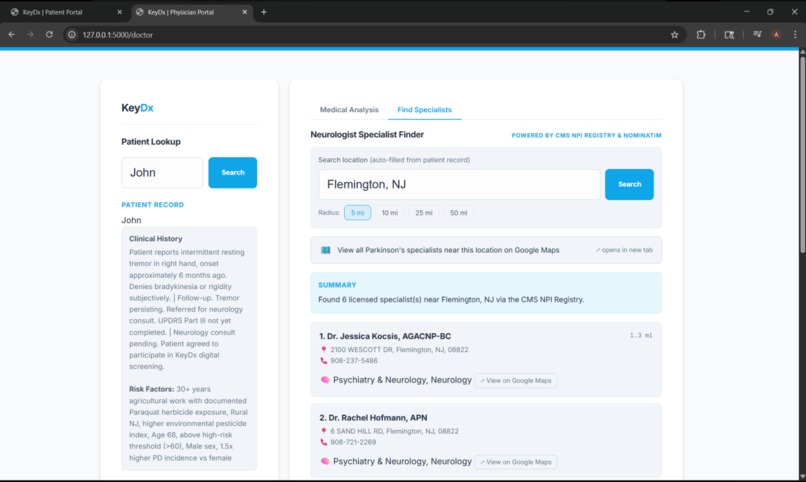Click the browser address bar URL
This screenshot has height=482, width=806.
point(118,35)
